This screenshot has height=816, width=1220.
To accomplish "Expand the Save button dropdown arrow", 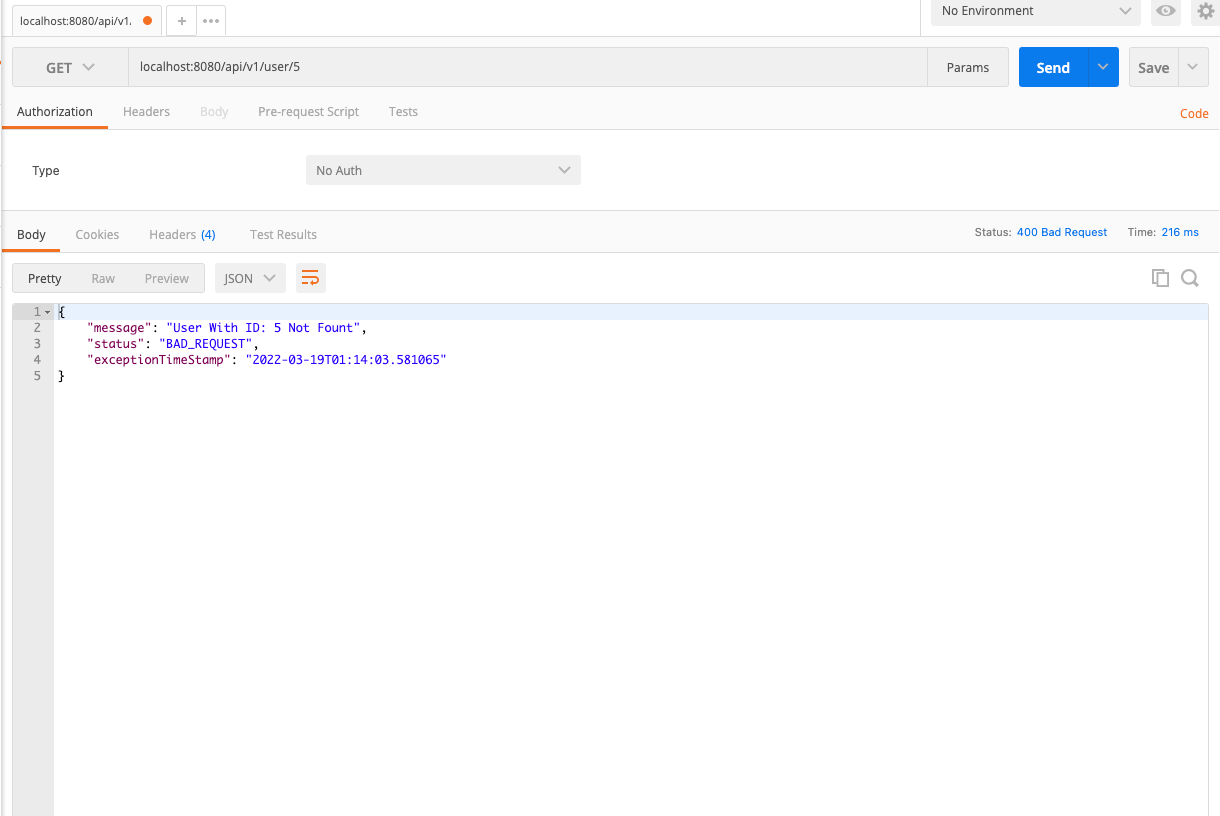I will [x=1193, y=67].
